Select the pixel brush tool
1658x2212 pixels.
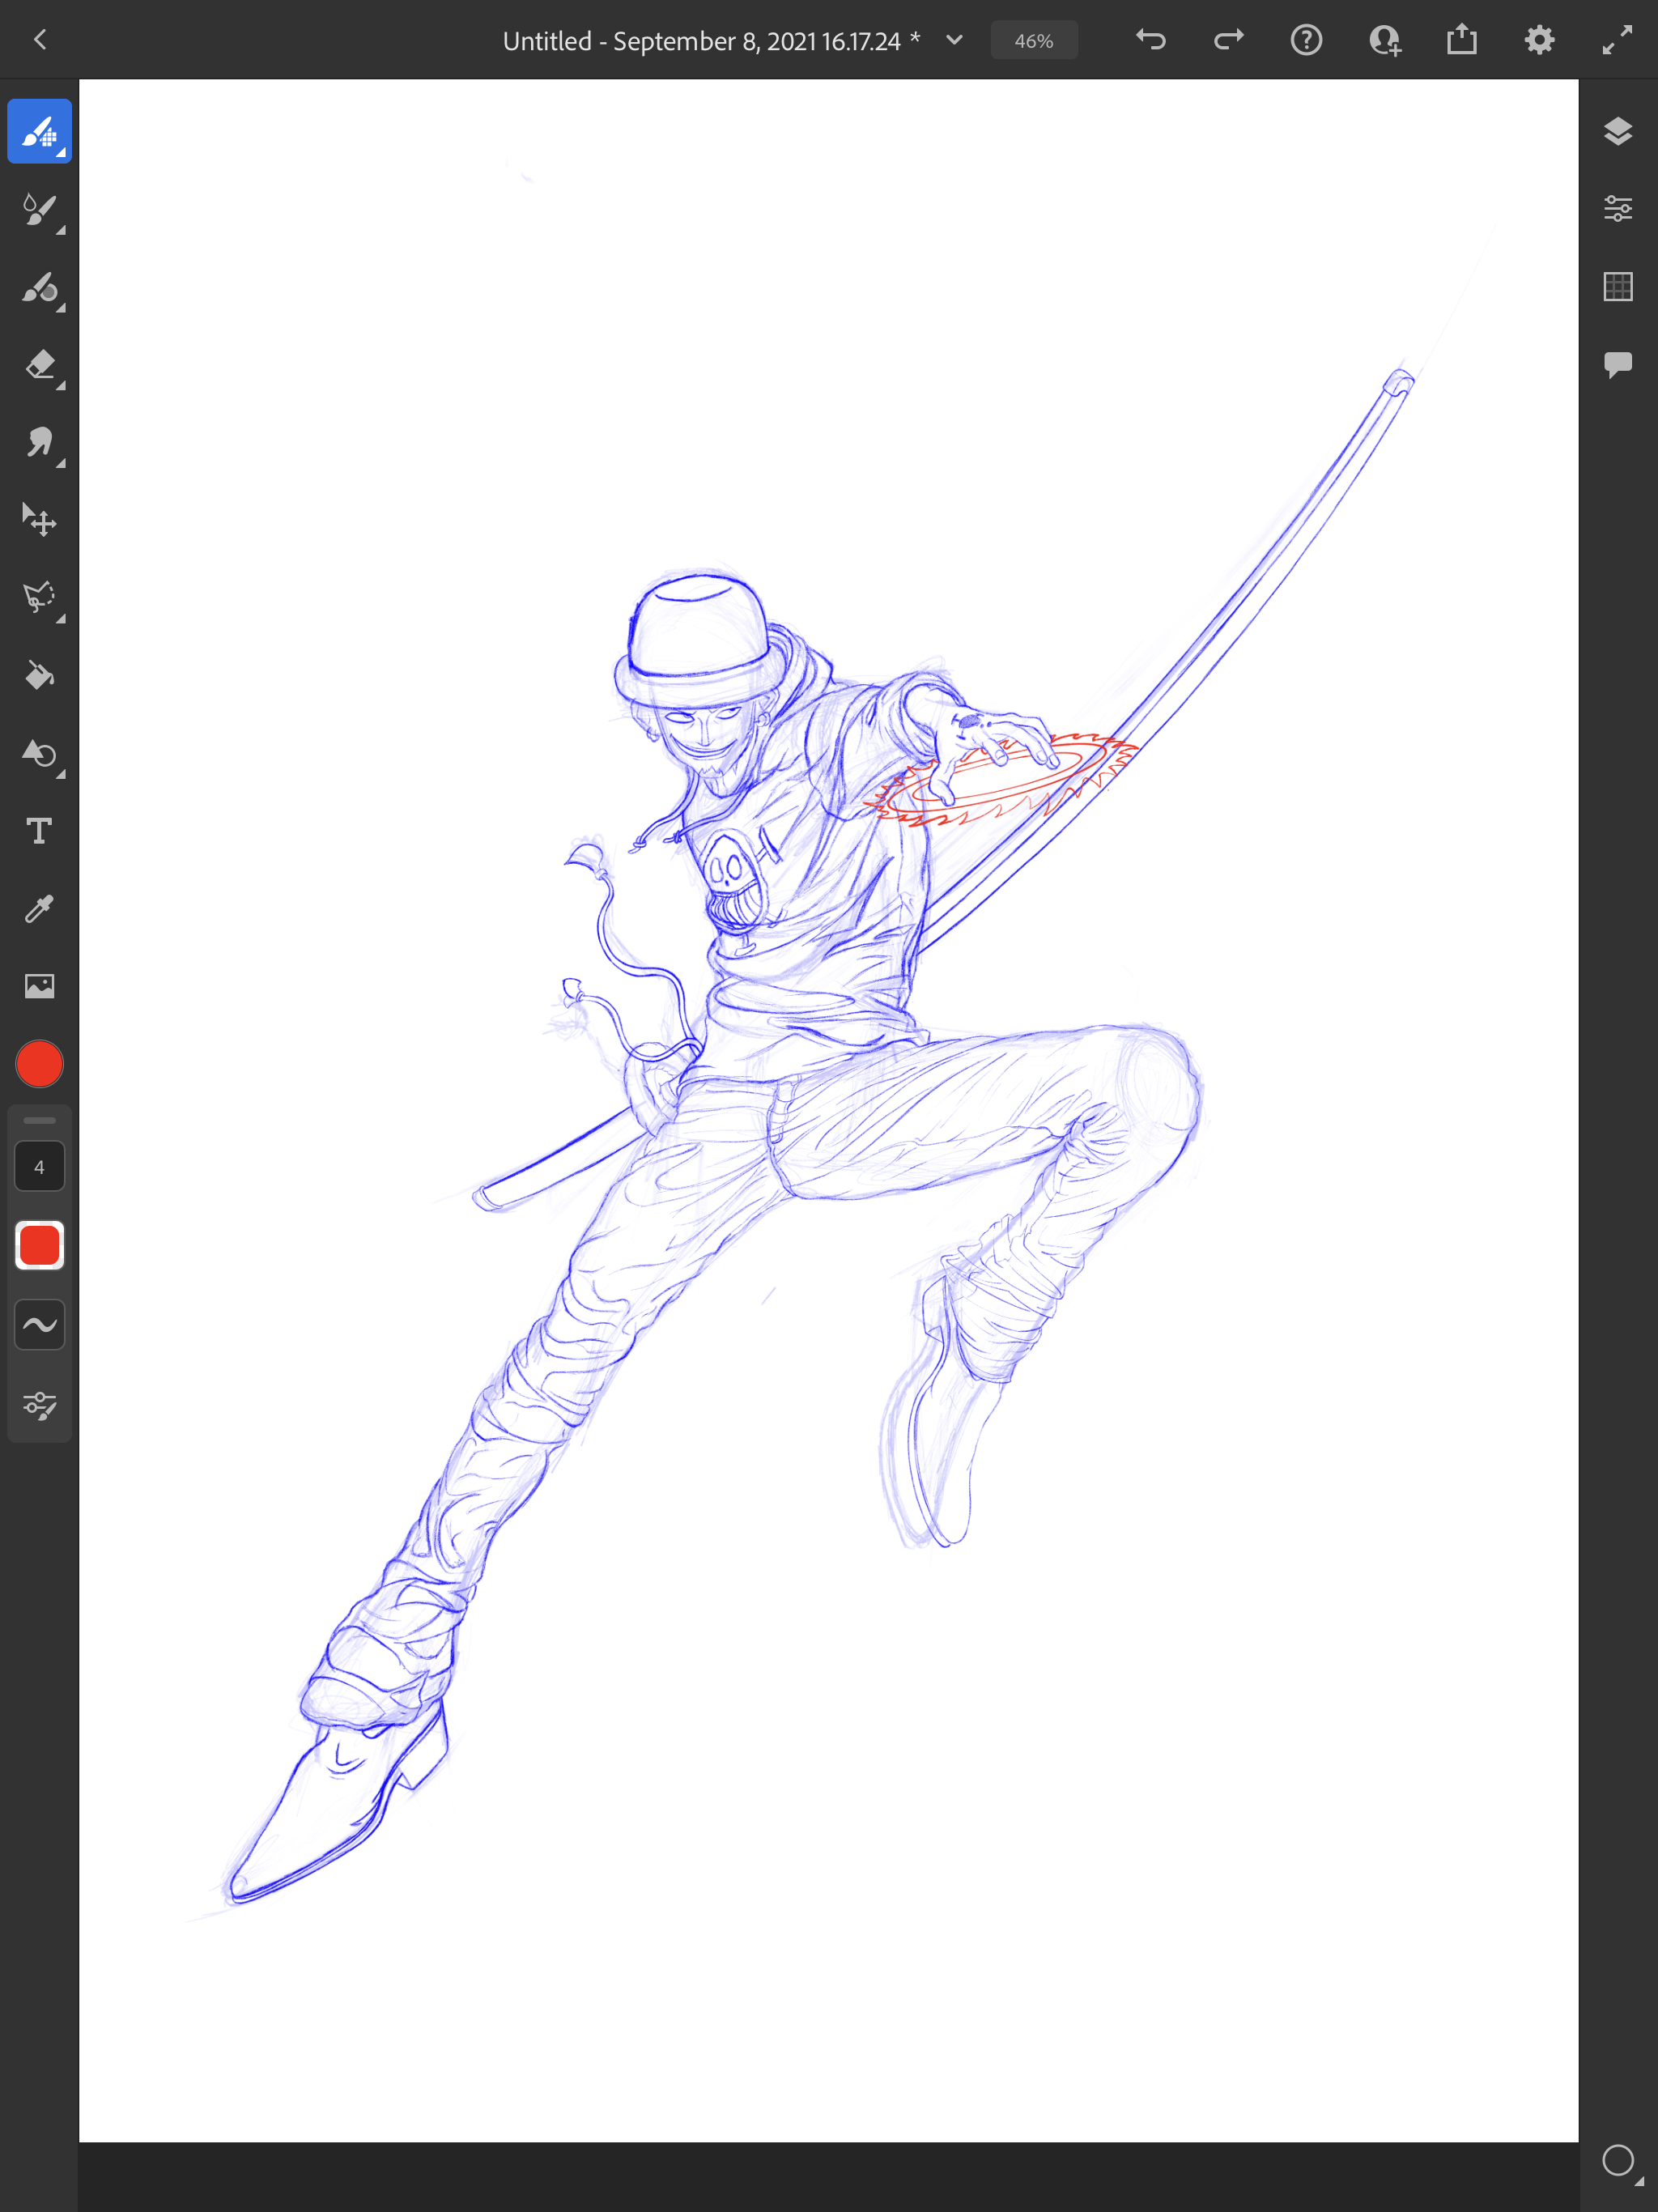39,131
